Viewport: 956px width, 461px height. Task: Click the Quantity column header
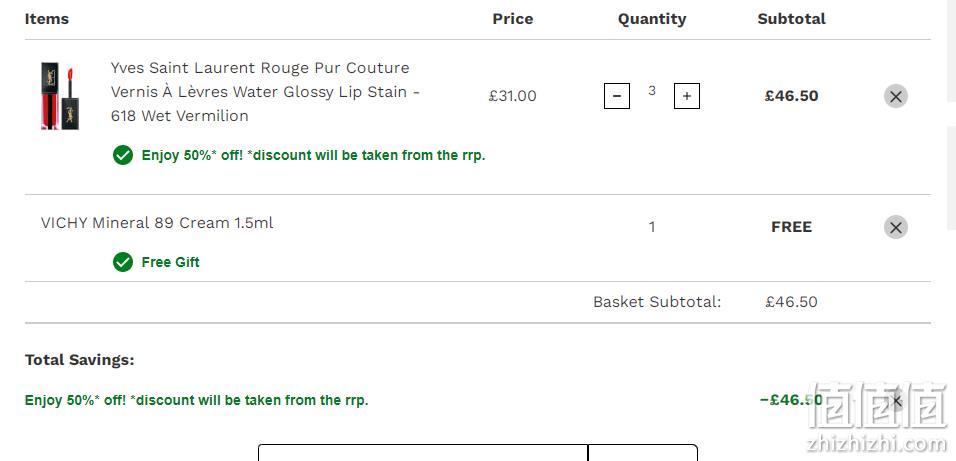click(x=652, y=19)
